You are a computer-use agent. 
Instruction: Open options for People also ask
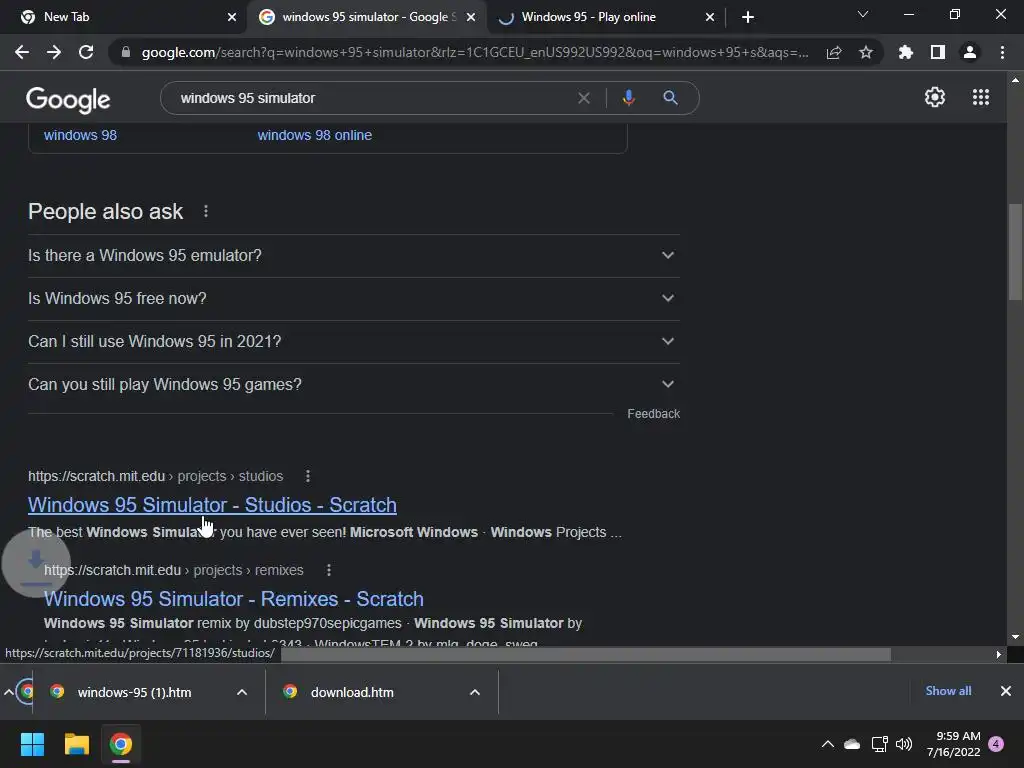click(x=206, y=212)
